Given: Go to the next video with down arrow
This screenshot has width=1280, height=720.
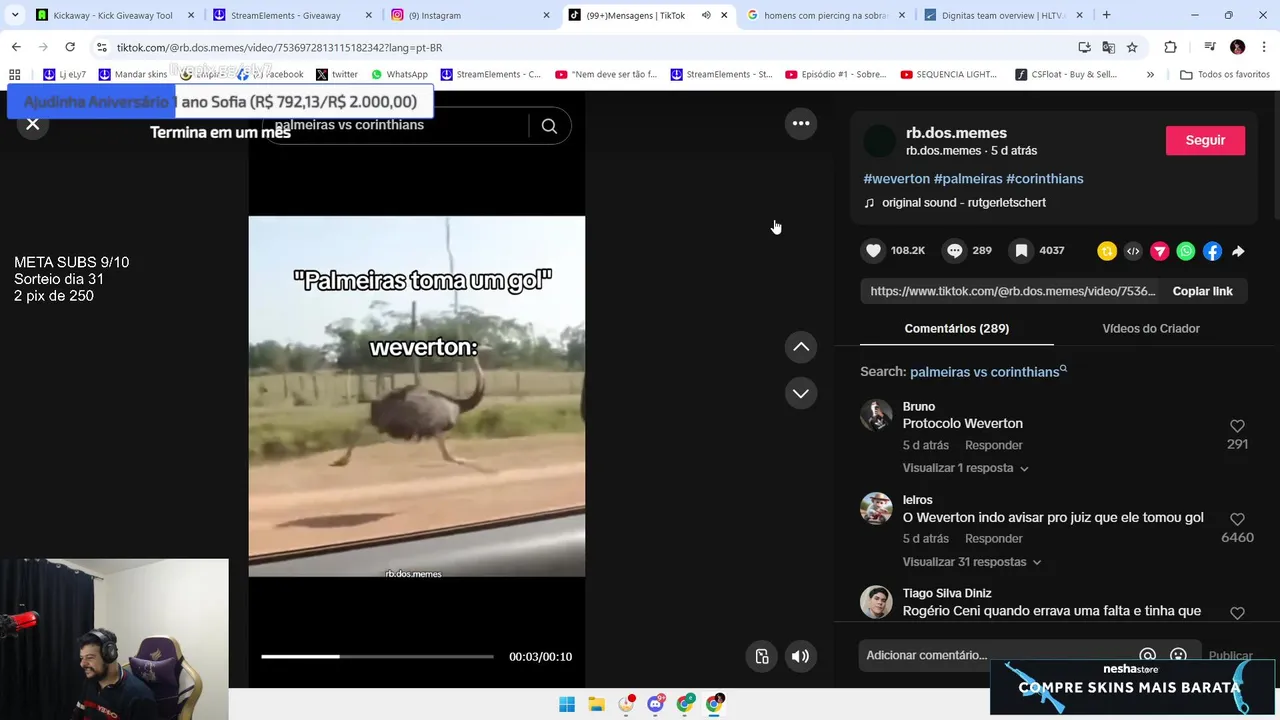Looking at the screenshot, I should (x=801, y=393).
